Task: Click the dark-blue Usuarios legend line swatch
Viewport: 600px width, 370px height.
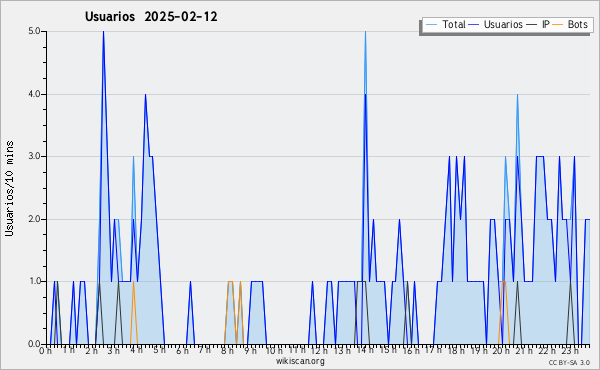Action: tap(474, 25)
